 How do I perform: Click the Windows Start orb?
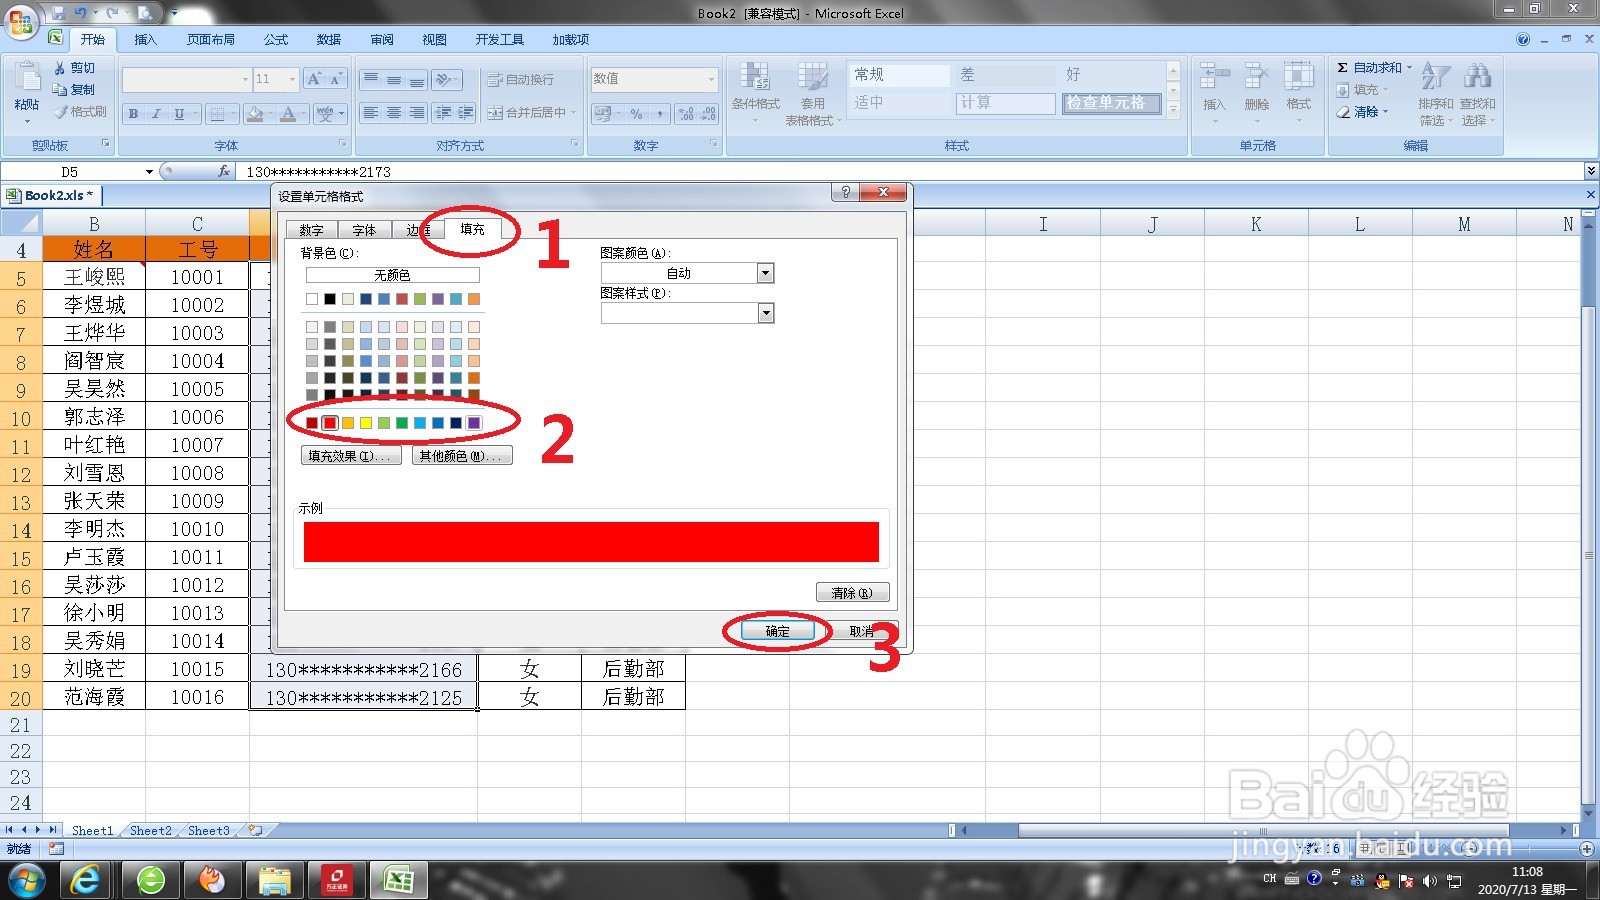tap(27, 881)
